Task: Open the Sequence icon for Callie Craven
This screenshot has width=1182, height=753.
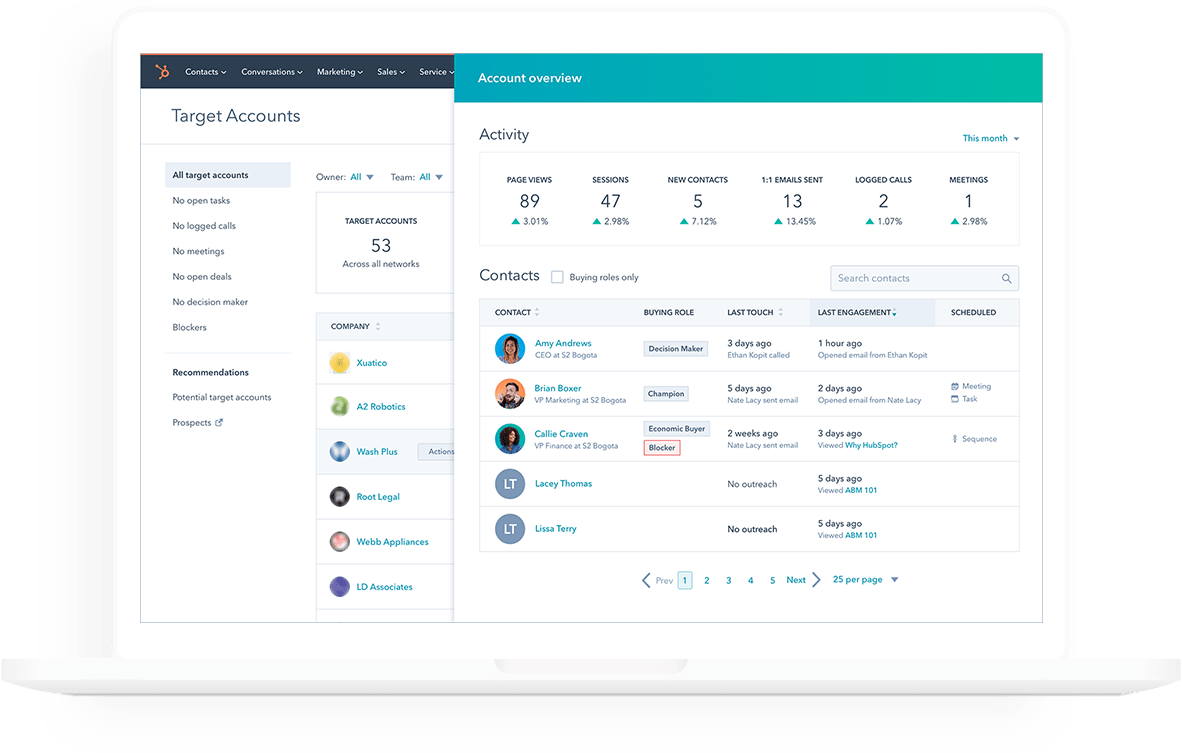Action: tap(957, 438)
